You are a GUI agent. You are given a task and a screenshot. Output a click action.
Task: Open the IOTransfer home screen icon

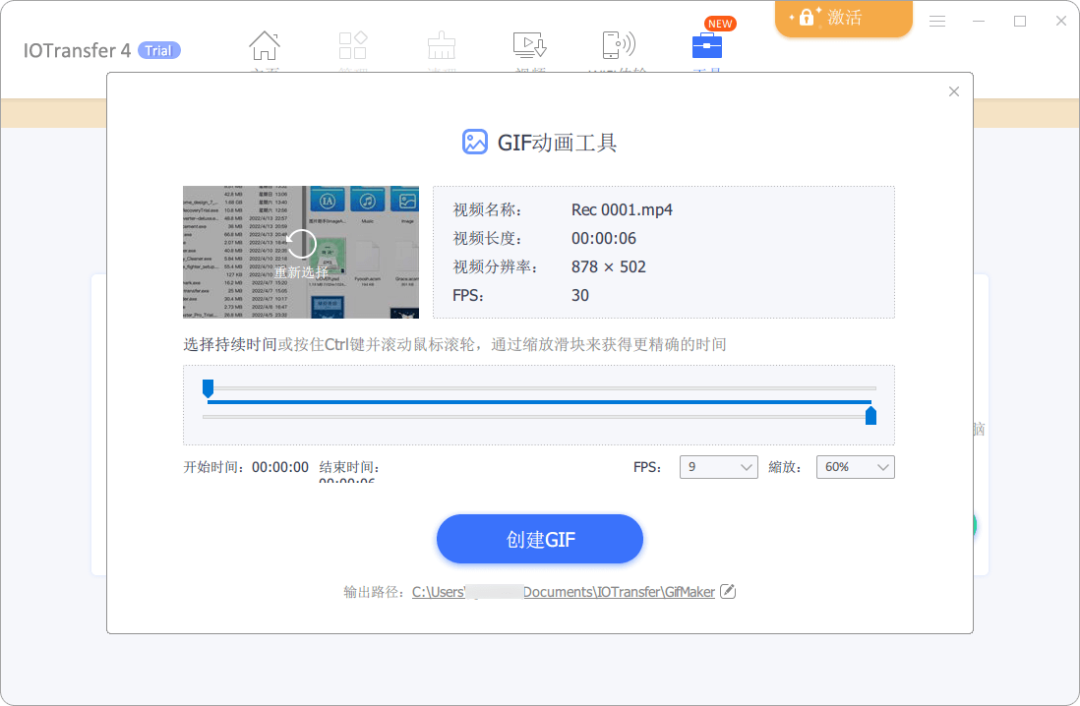[264, 46]
